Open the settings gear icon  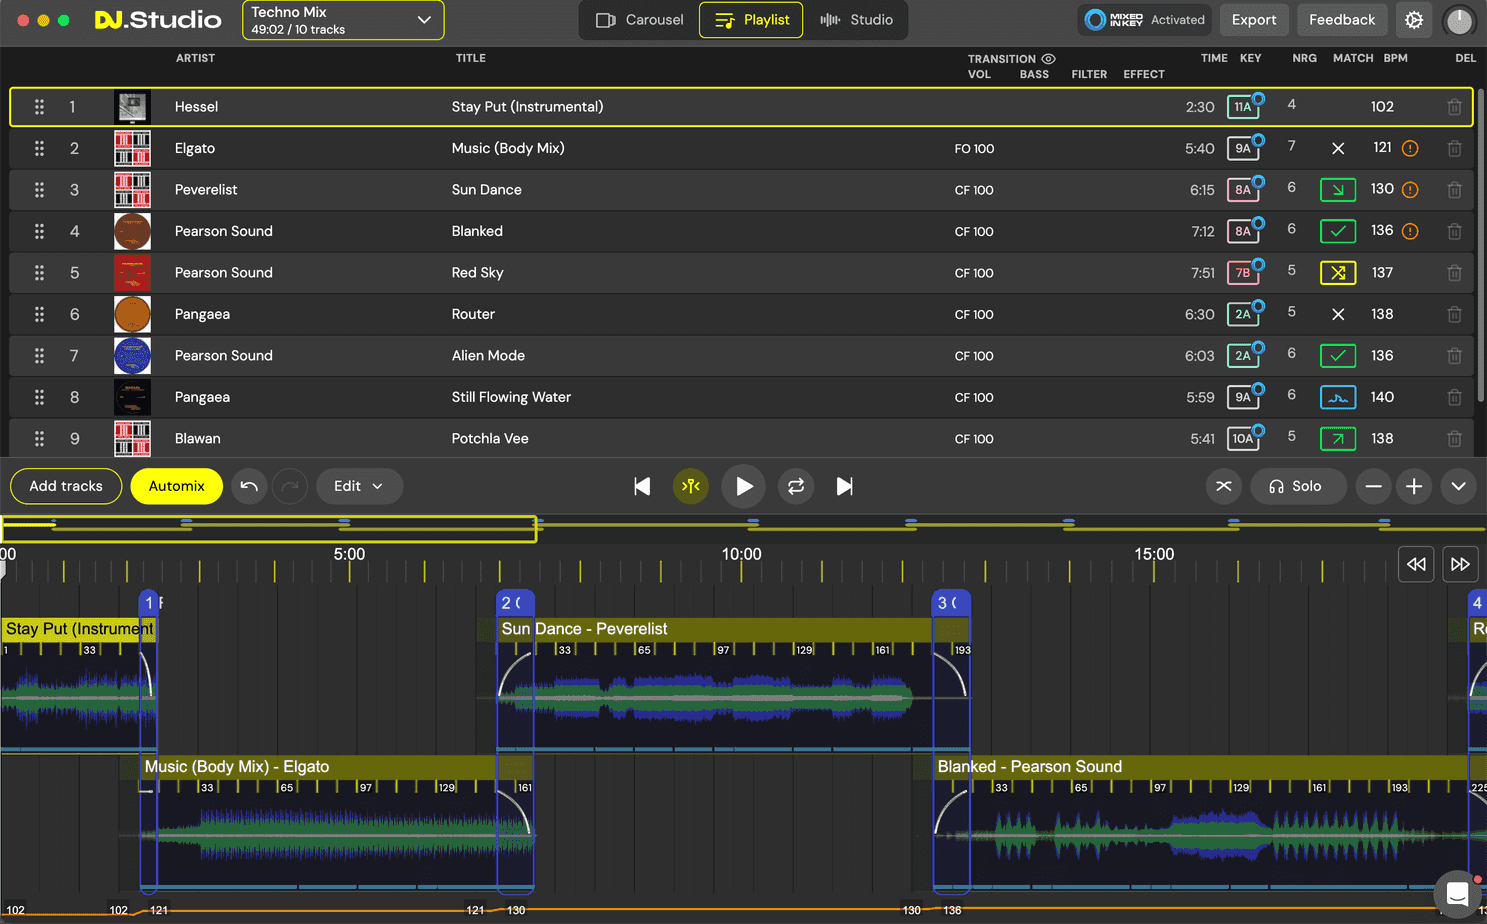pyautogui.click(x=1413, y=19)
